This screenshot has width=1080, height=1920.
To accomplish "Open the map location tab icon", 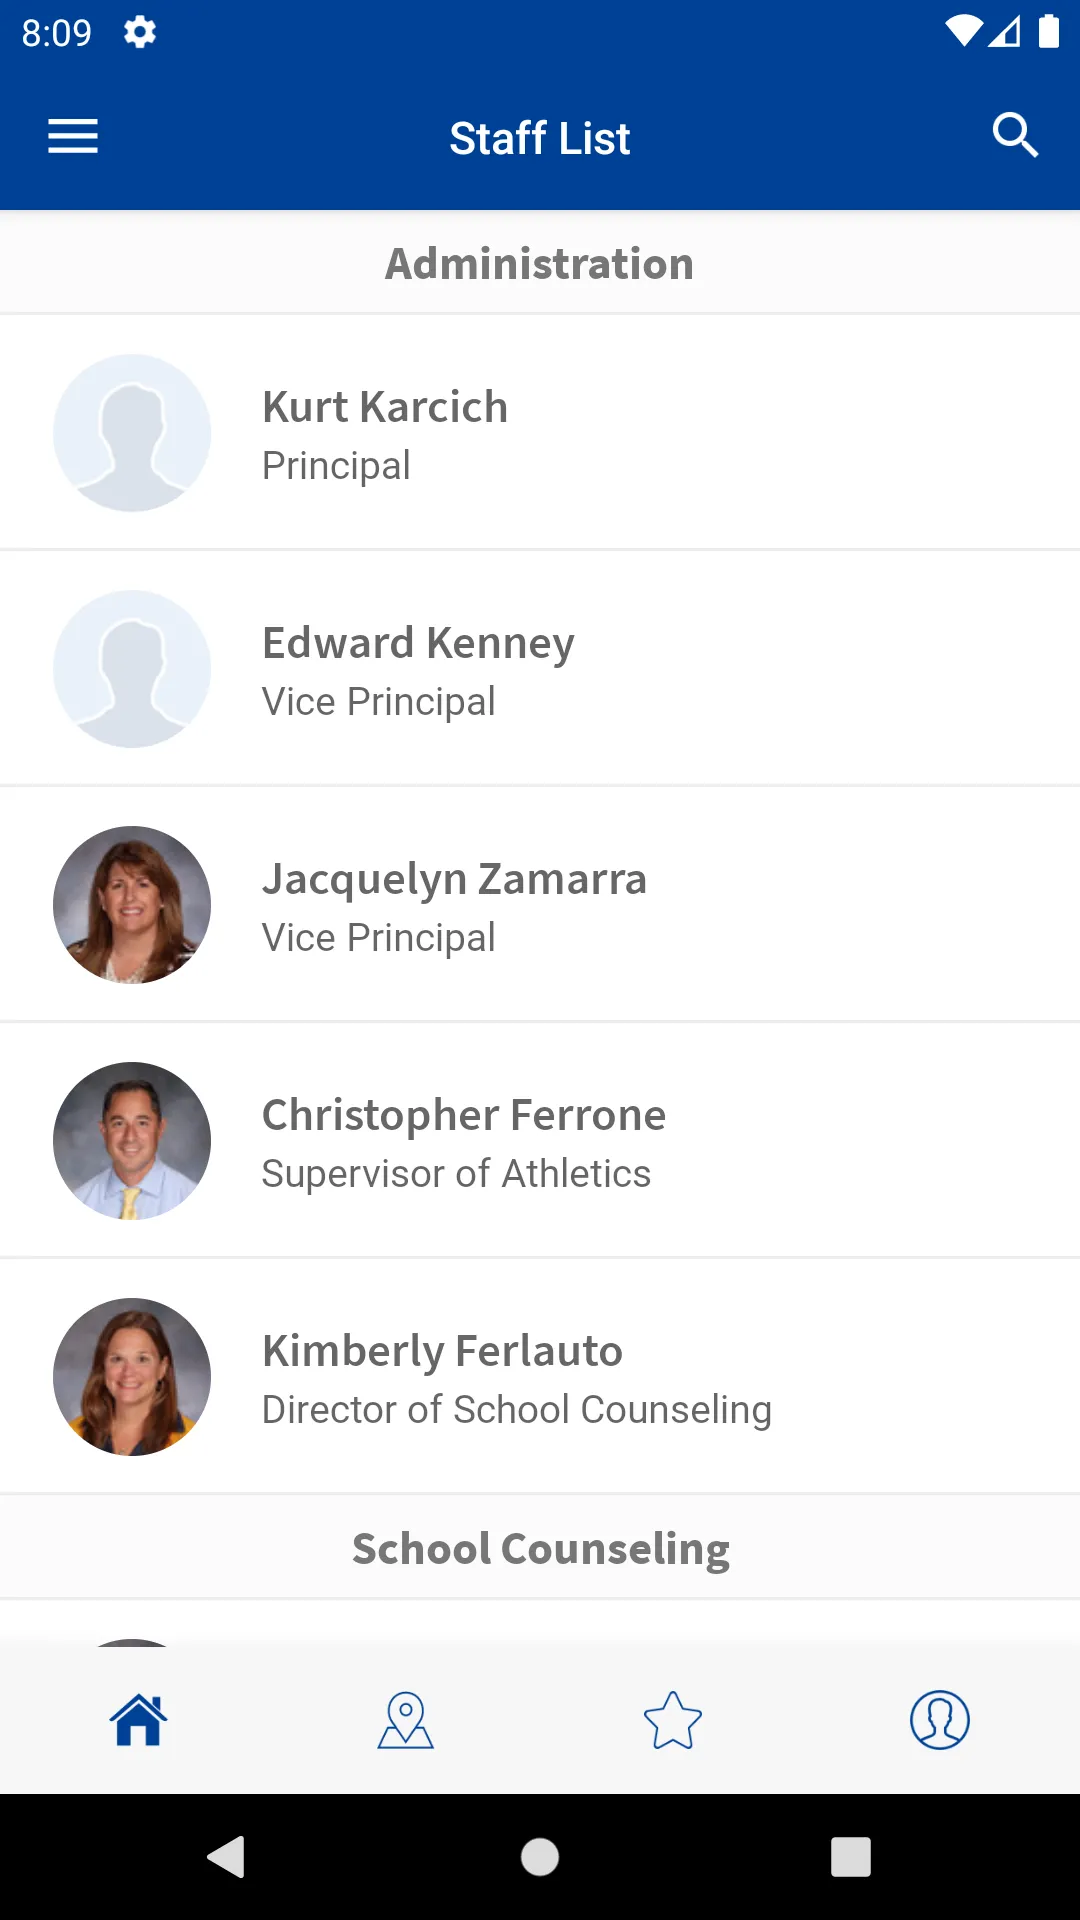I will [x=405, y=1719].
